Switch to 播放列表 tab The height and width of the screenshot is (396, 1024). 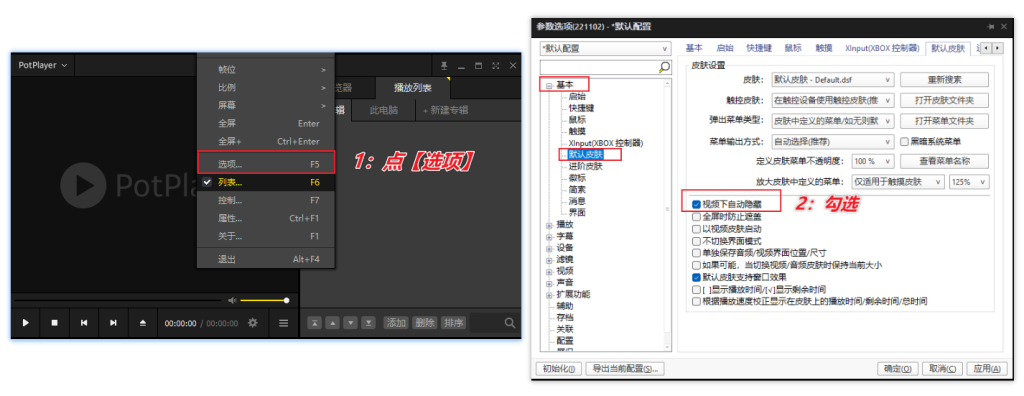pyautogui.click(x=412, y=88)
